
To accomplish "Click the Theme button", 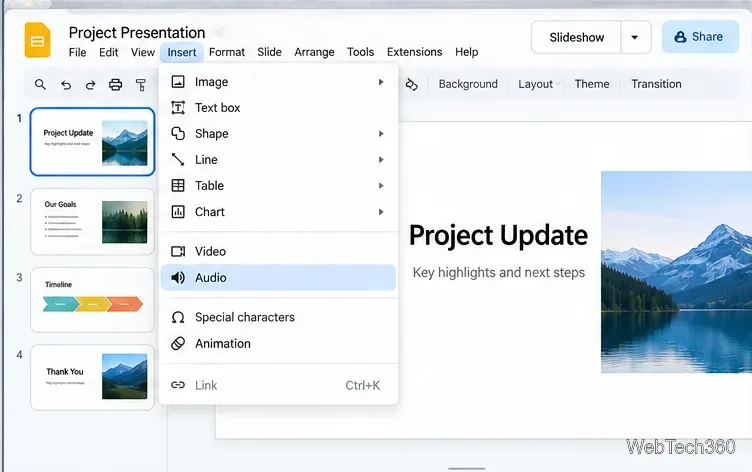I will 592,84.
